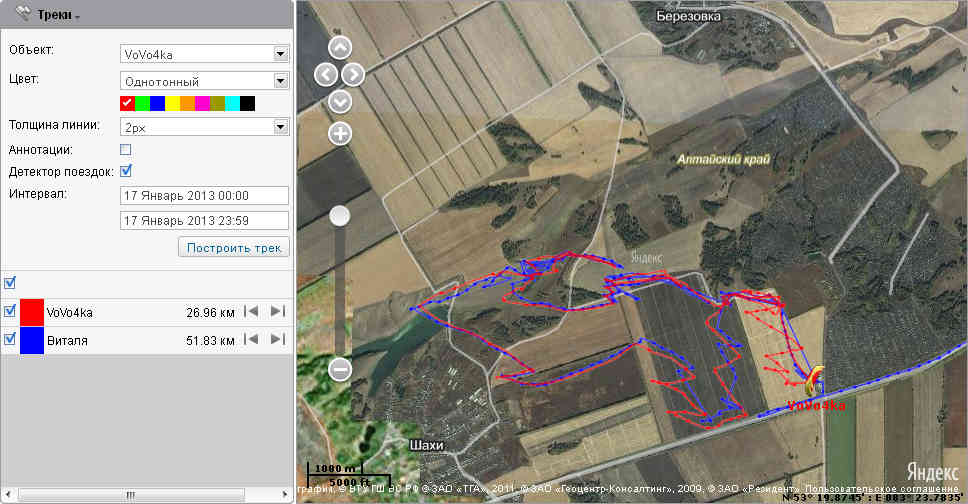Viewport: 968px width, 504px height.
Task: Uncheck the Виталя track visibility checkbox
Action: [x=10, y=339]
